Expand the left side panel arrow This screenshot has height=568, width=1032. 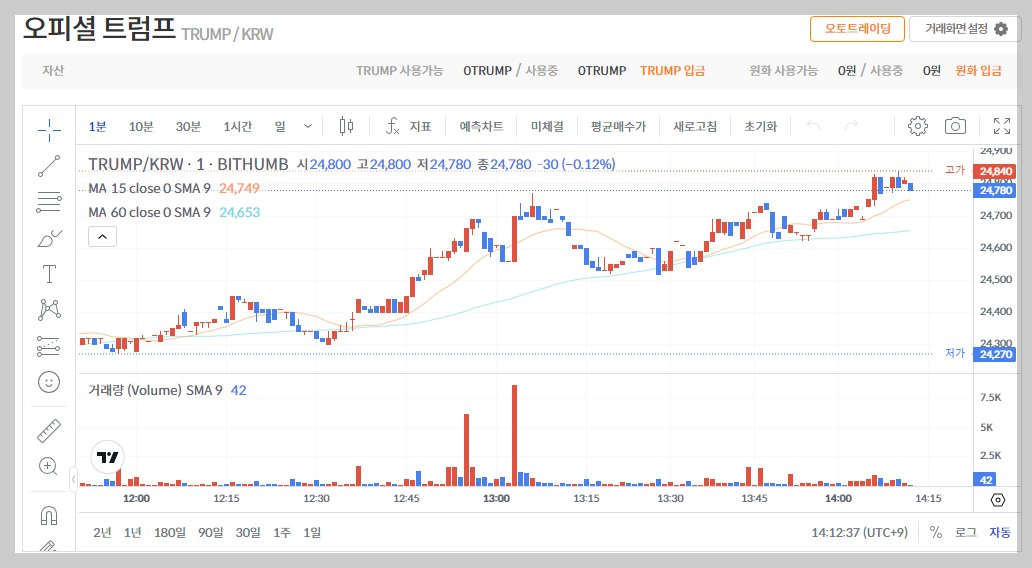(73, 478)
